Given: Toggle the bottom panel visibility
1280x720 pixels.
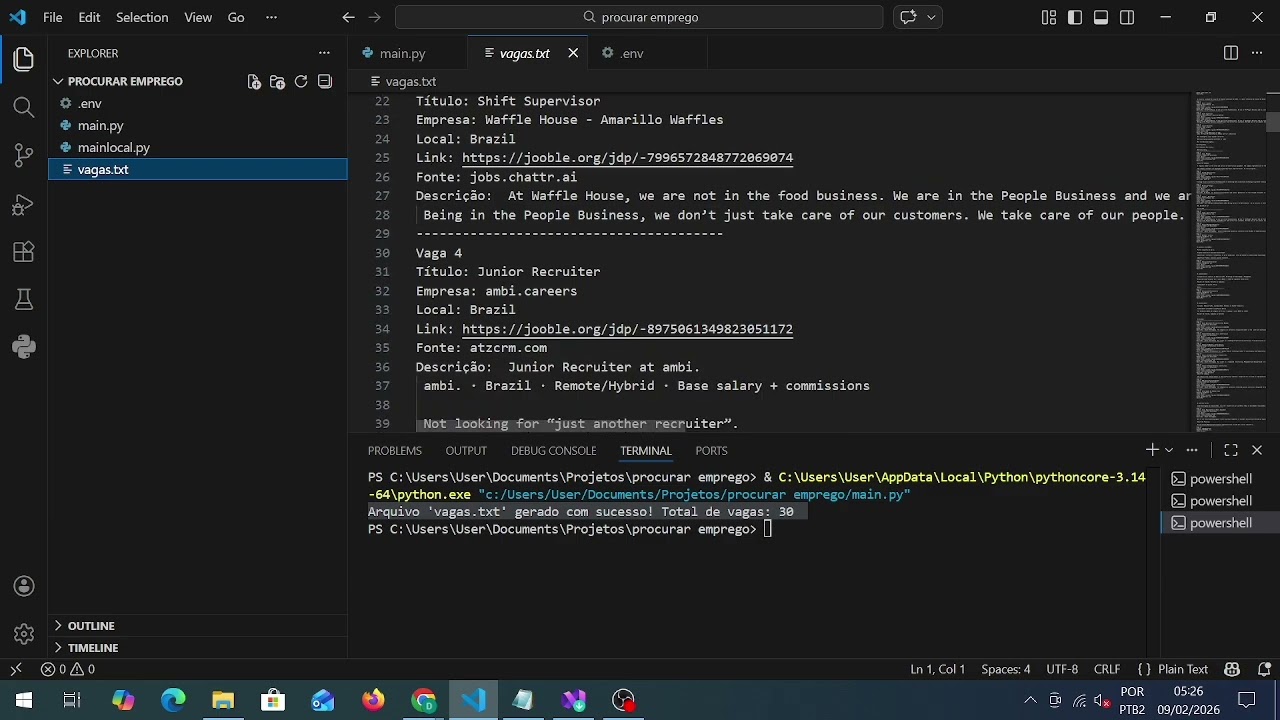Looking at the screenshot, I should [x=1101, y=17].
